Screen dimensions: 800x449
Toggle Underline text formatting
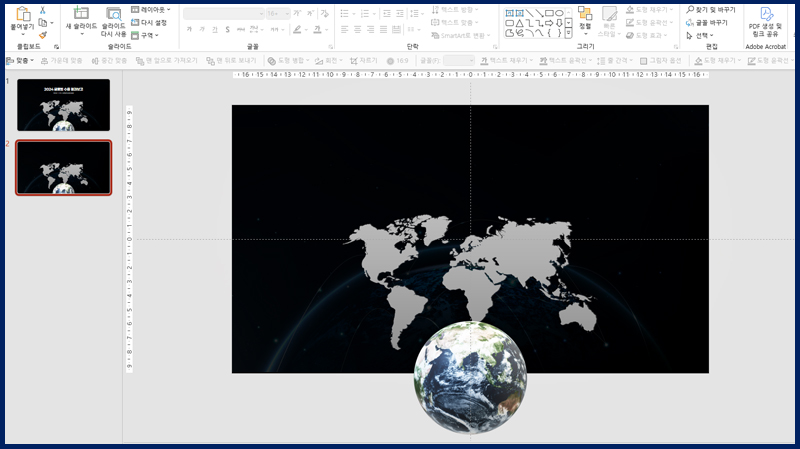(215, 30)
